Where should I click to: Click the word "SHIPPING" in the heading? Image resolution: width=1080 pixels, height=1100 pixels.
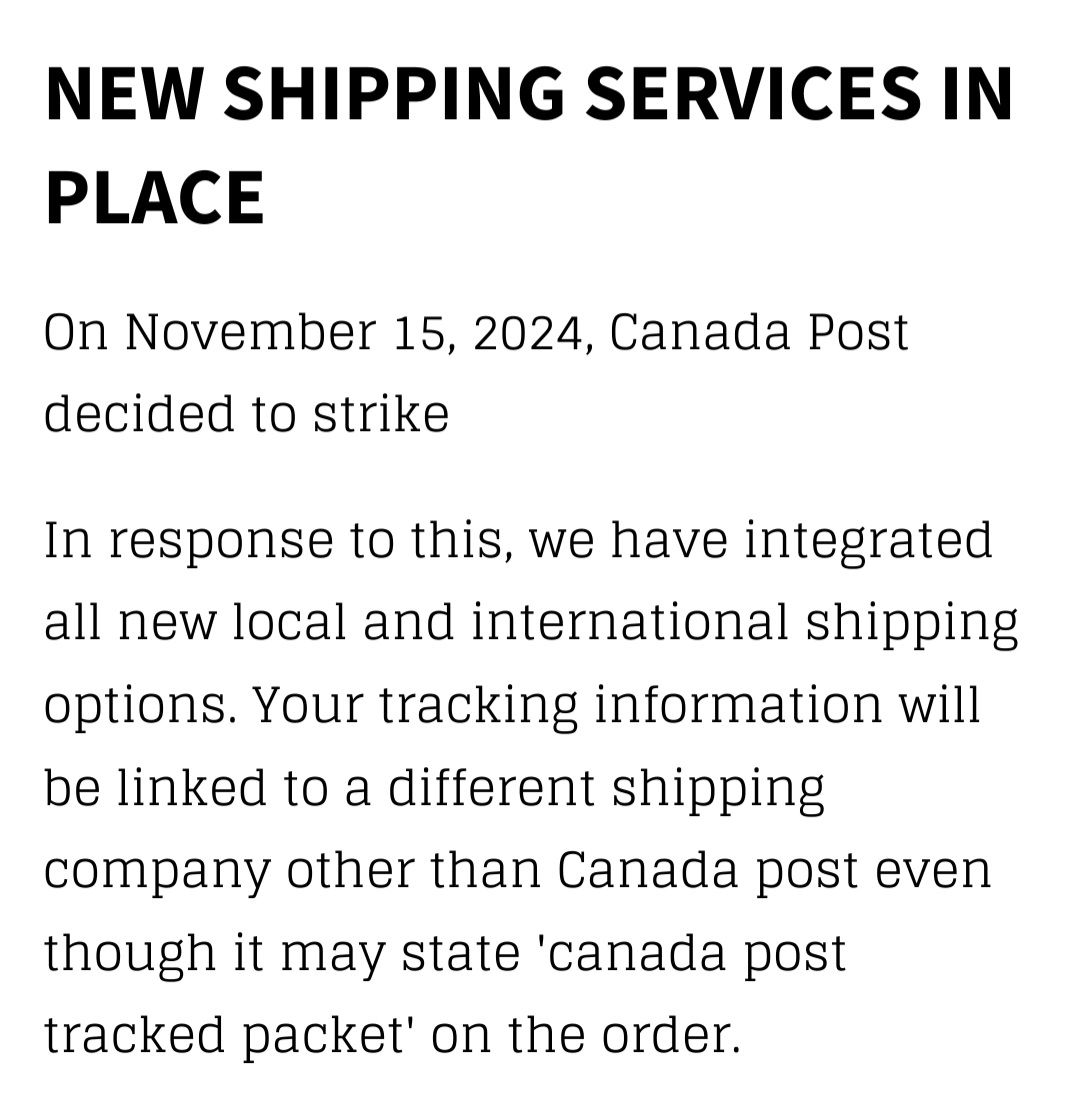394,95
